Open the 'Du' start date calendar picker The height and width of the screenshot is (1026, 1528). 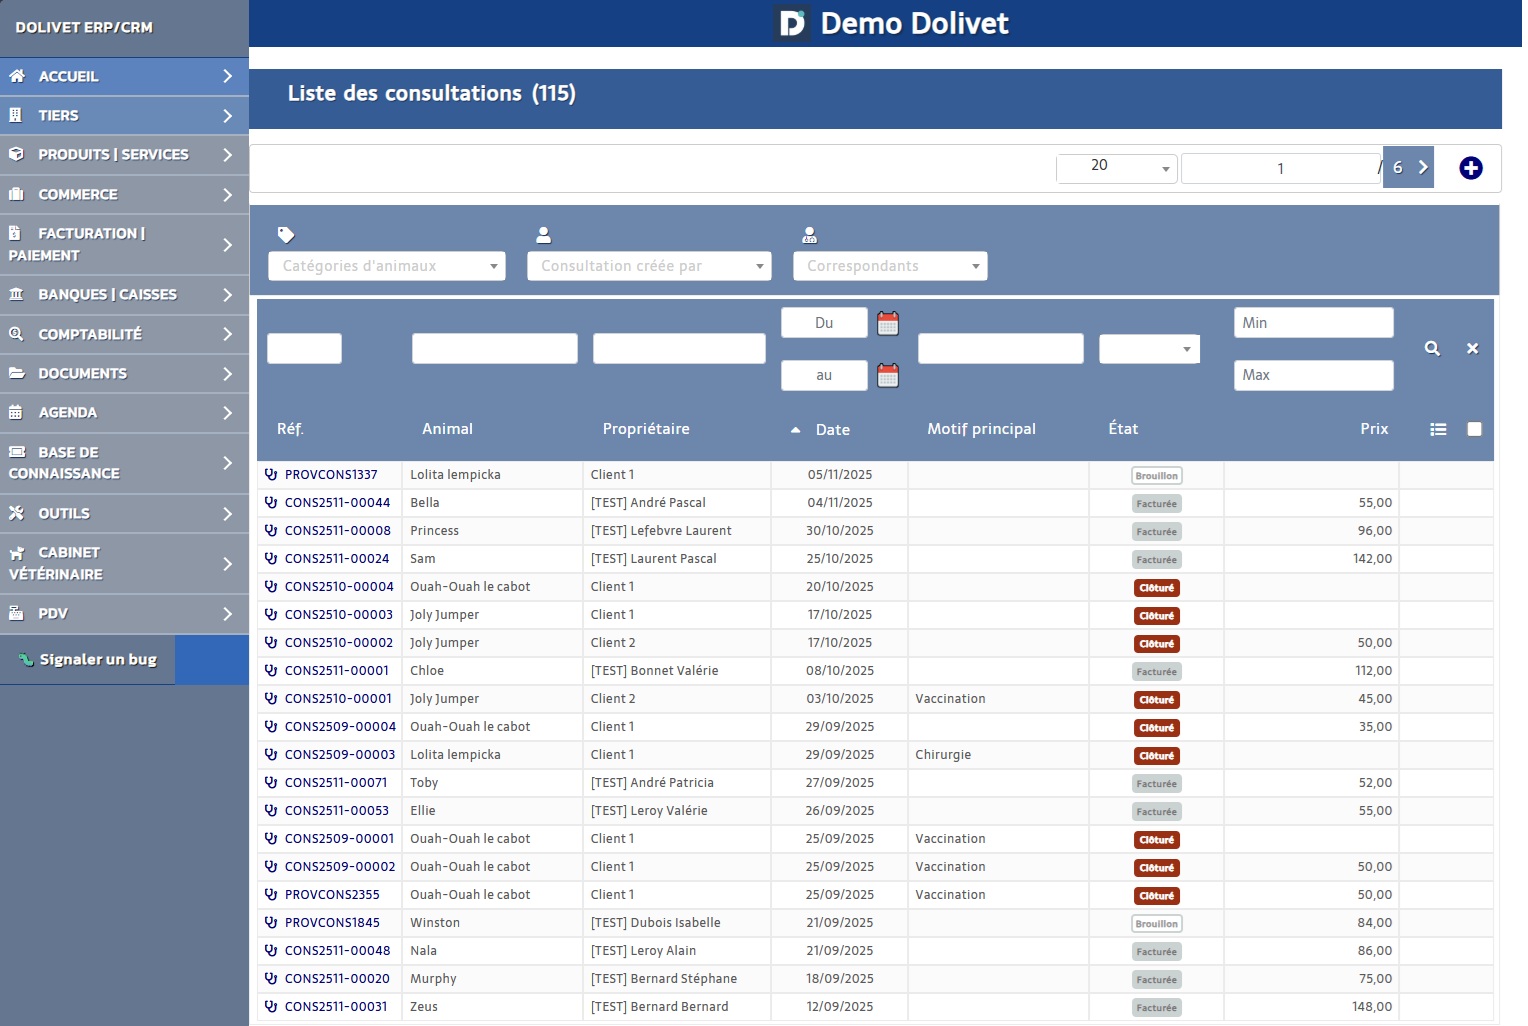[887, 323]
